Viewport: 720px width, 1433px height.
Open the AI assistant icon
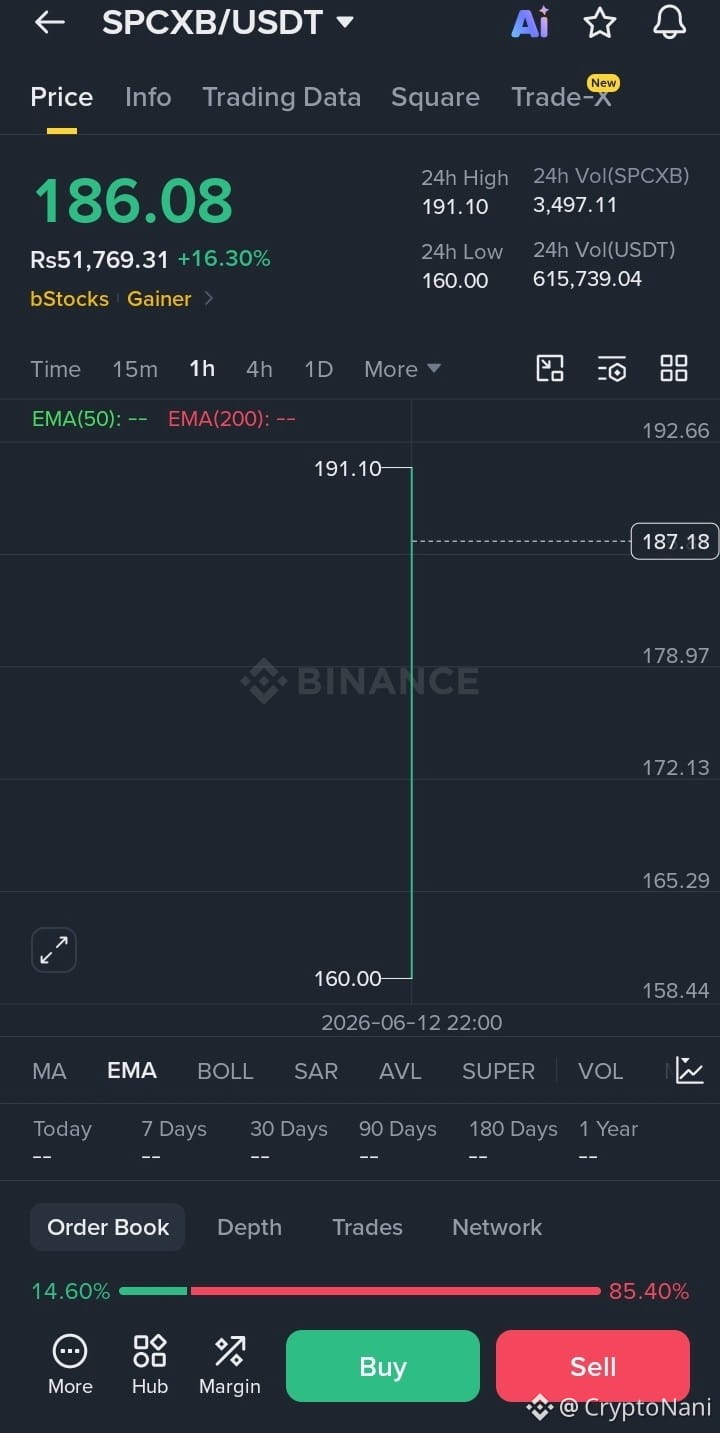pos(530,22)
